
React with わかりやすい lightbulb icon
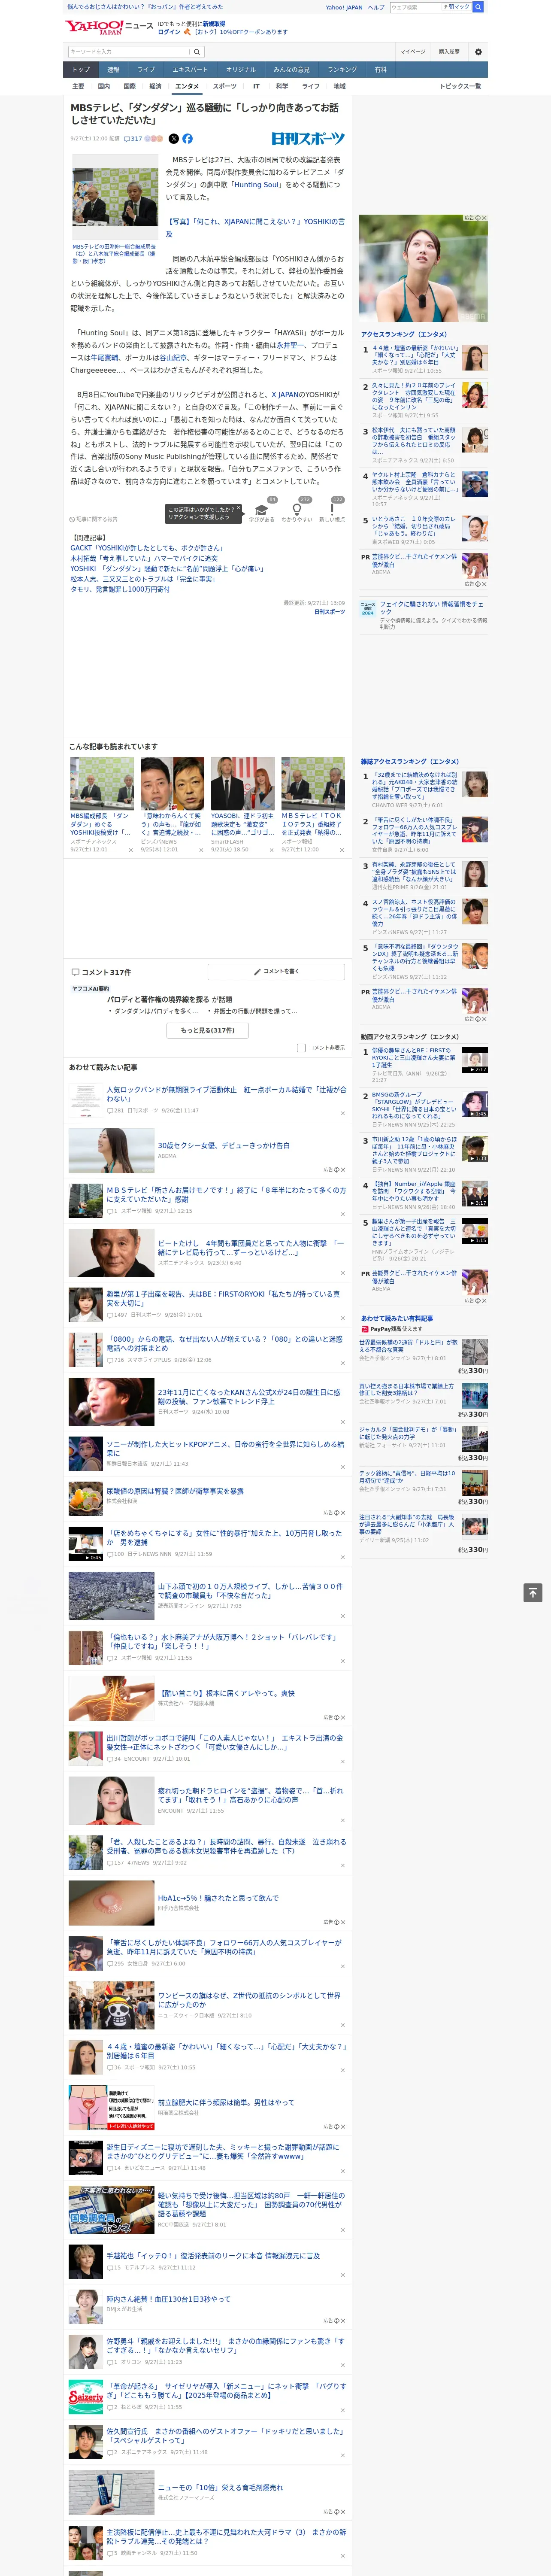(297, 509)
